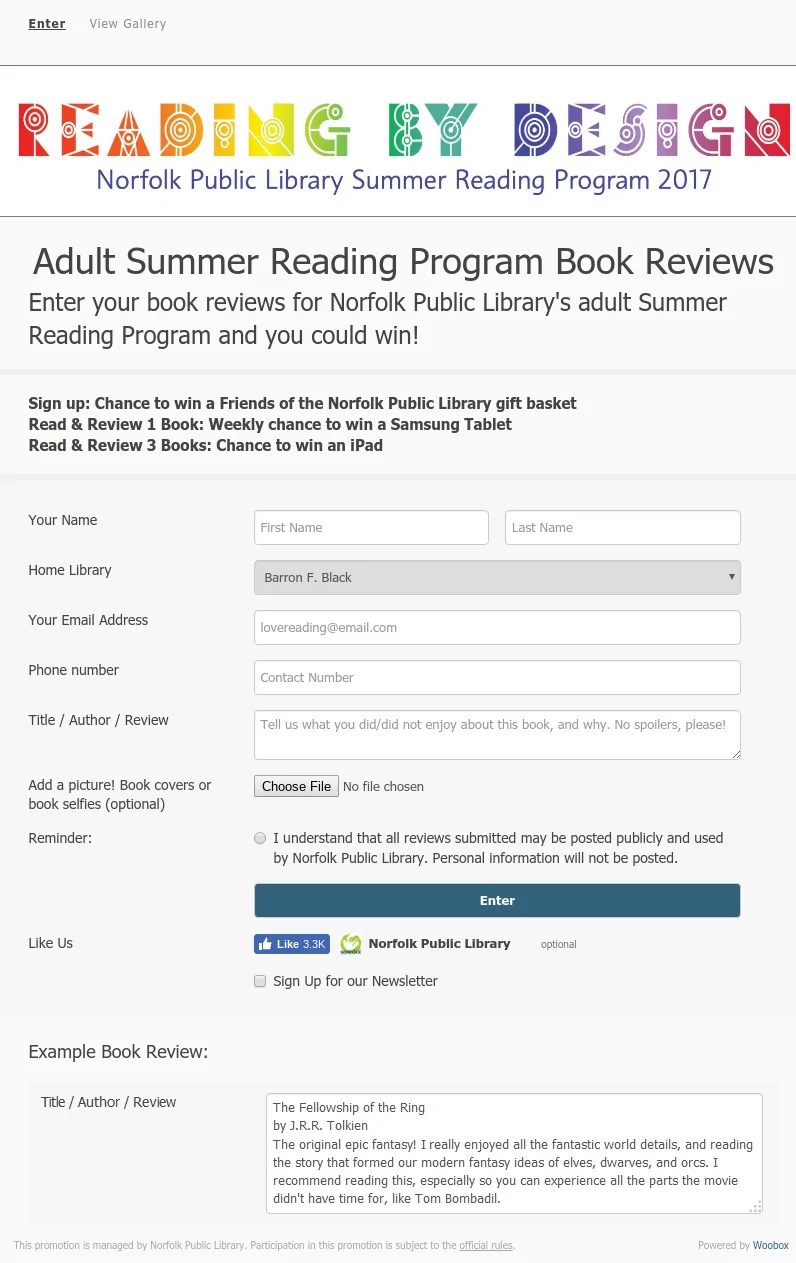The image size is (796, 1263).
Task: Click the Contact Number field
Action: coord(497,677)
